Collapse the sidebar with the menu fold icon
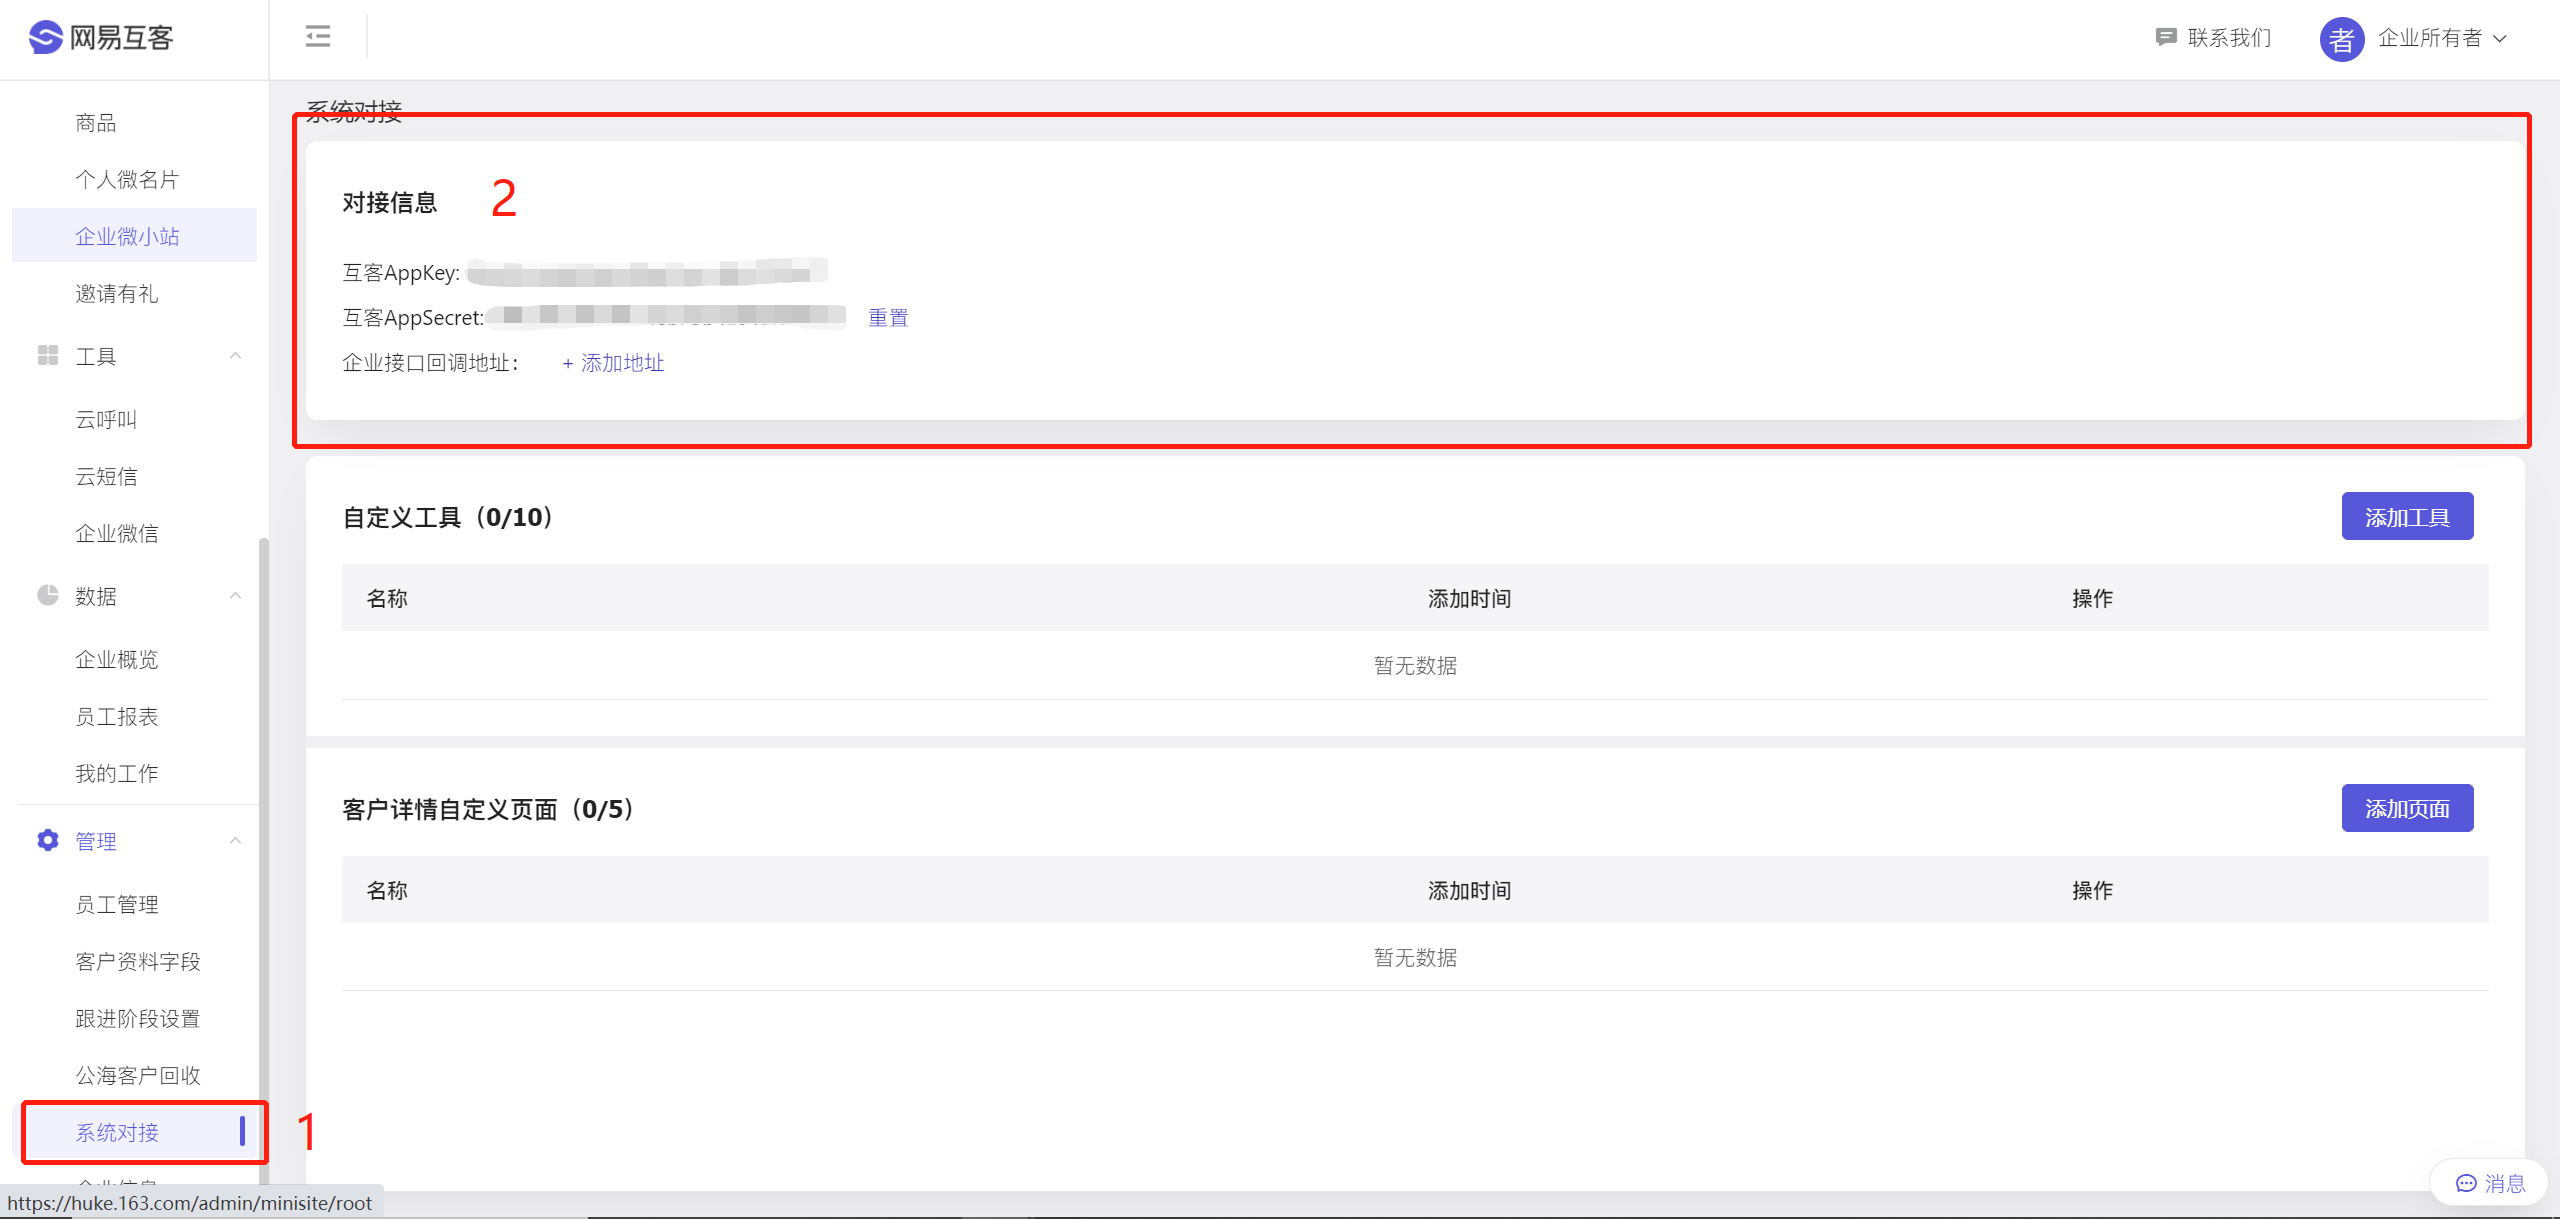Screen dimensions: 2560x1219 pos(318,37)
